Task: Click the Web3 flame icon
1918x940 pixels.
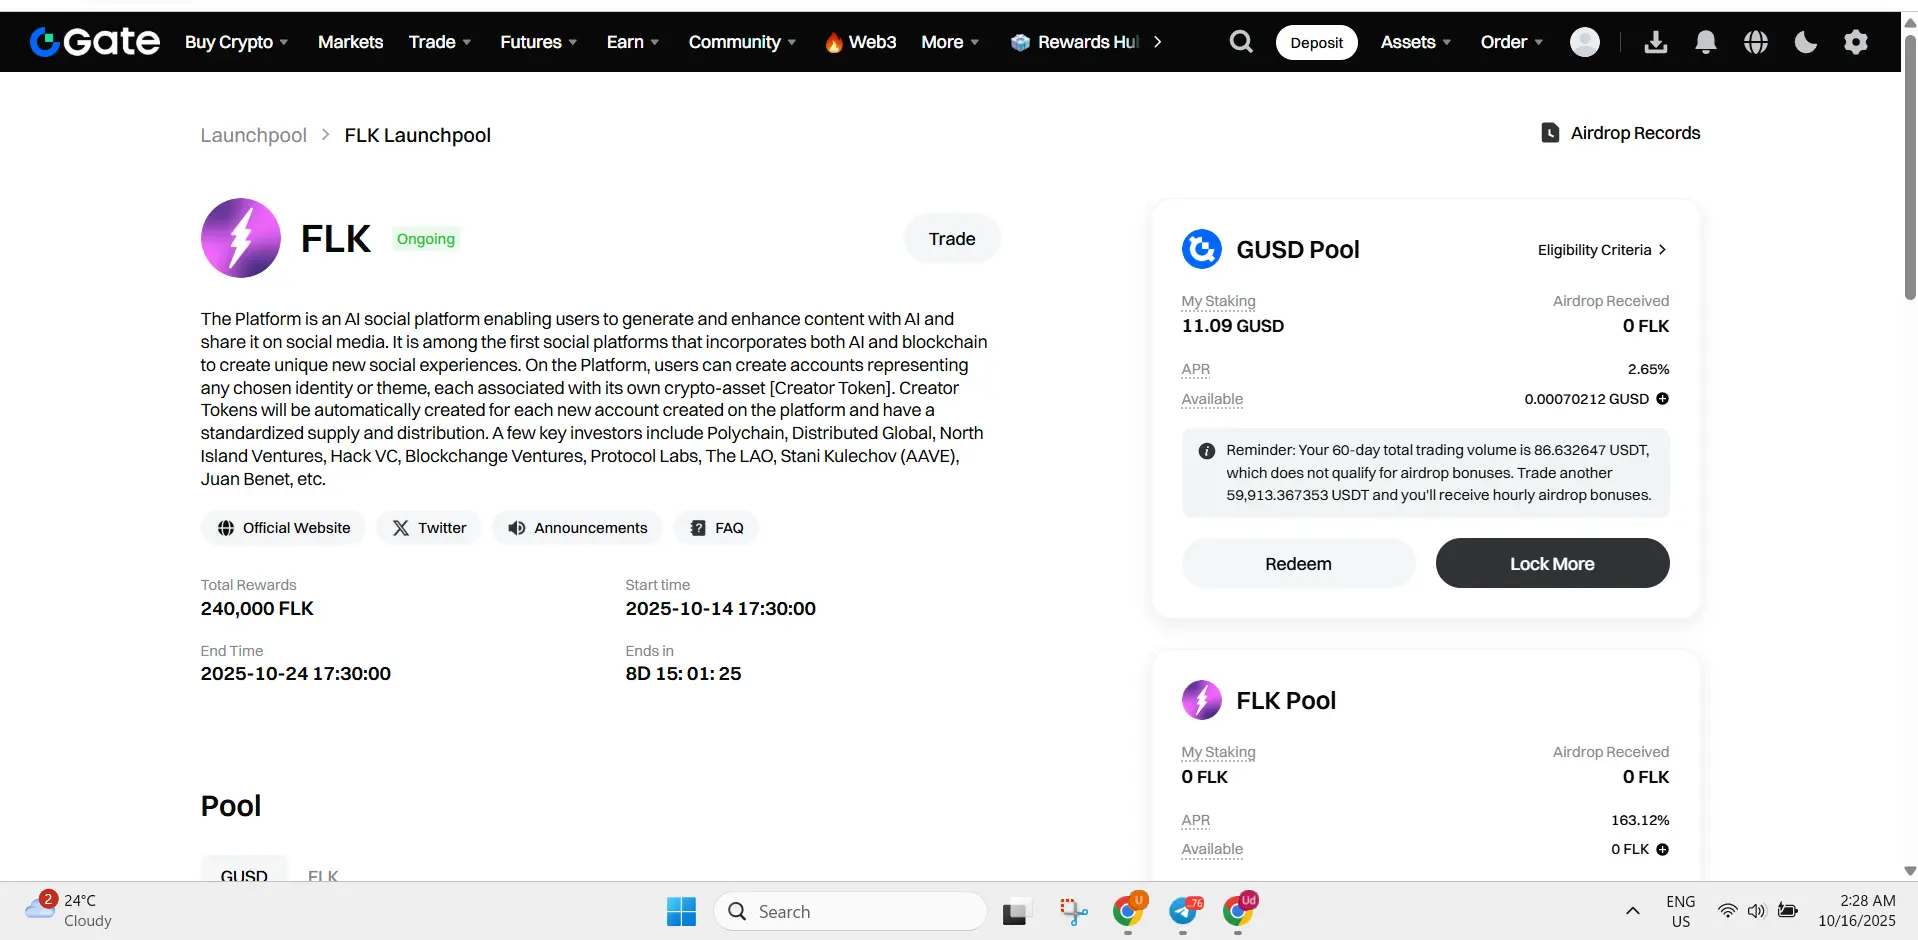Action: coord(834,42)
